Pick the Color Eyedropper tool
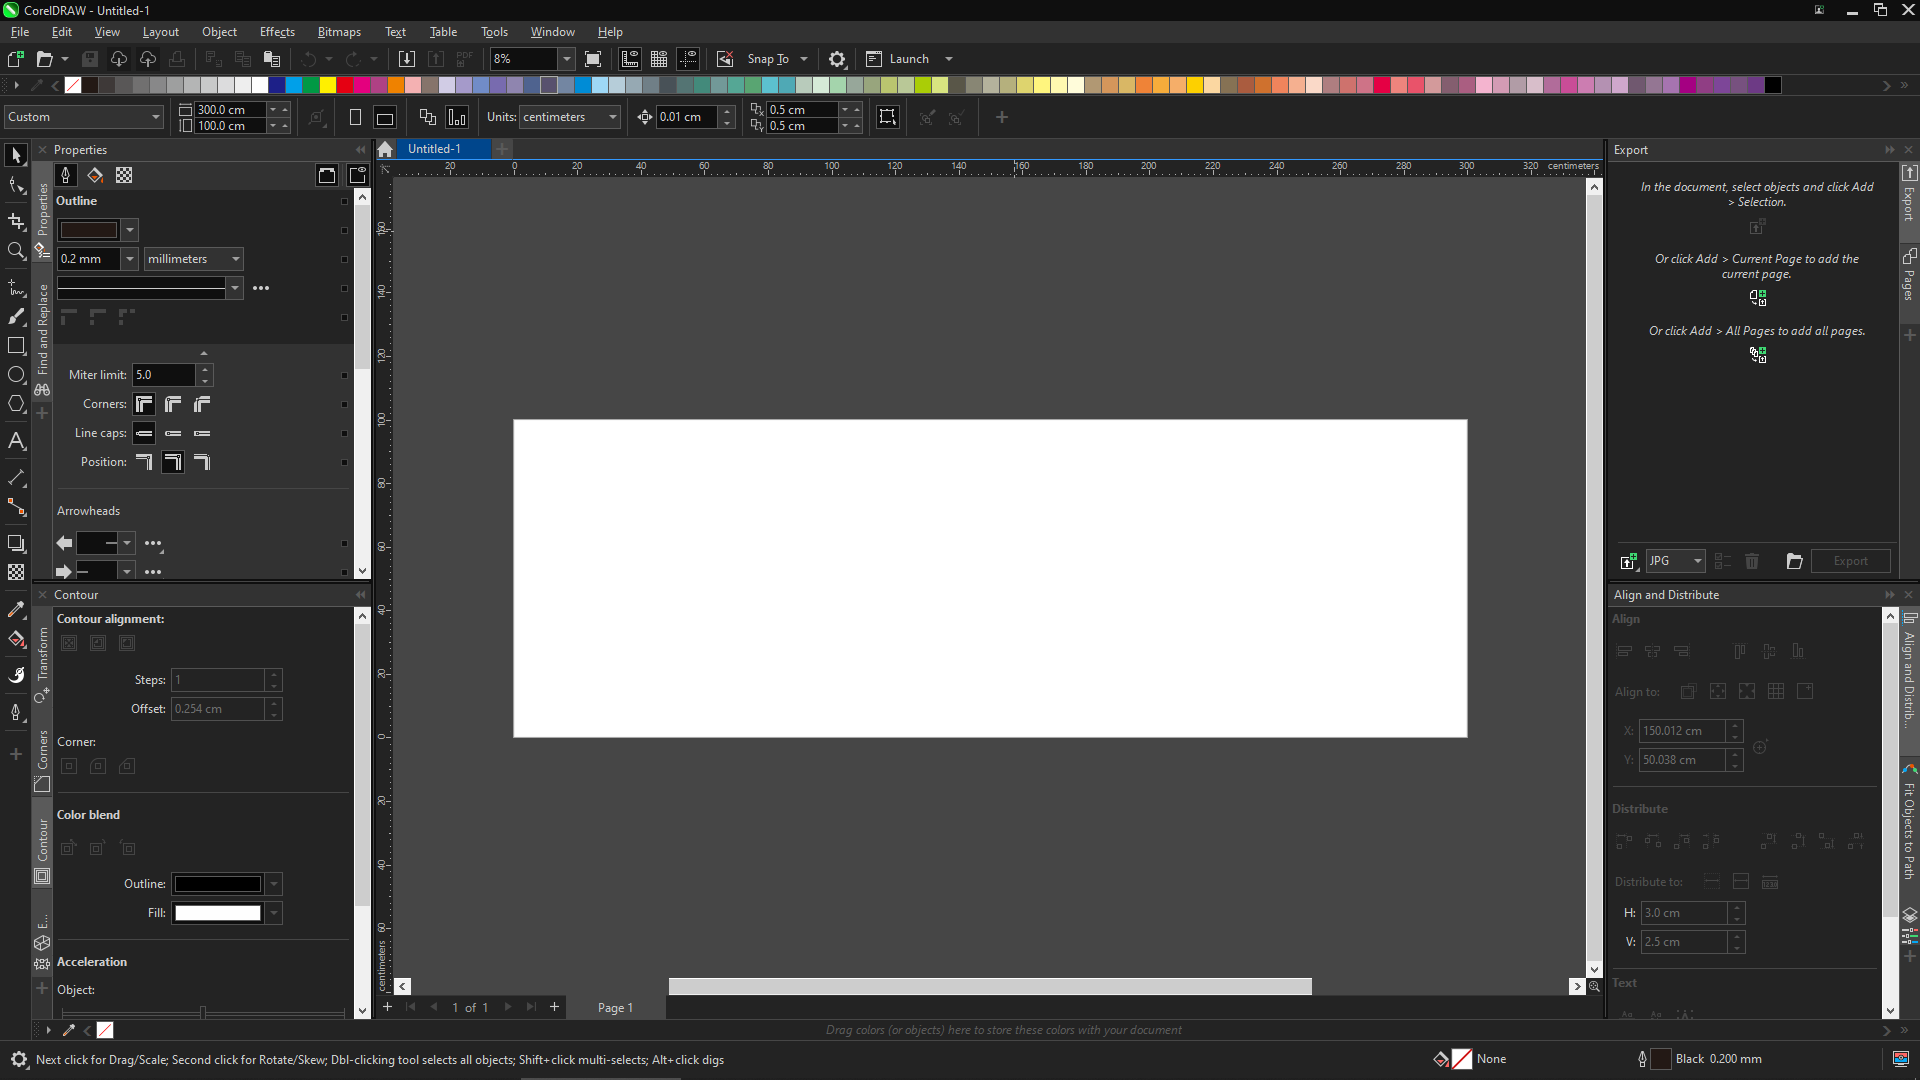 click(x=16, y=609)
